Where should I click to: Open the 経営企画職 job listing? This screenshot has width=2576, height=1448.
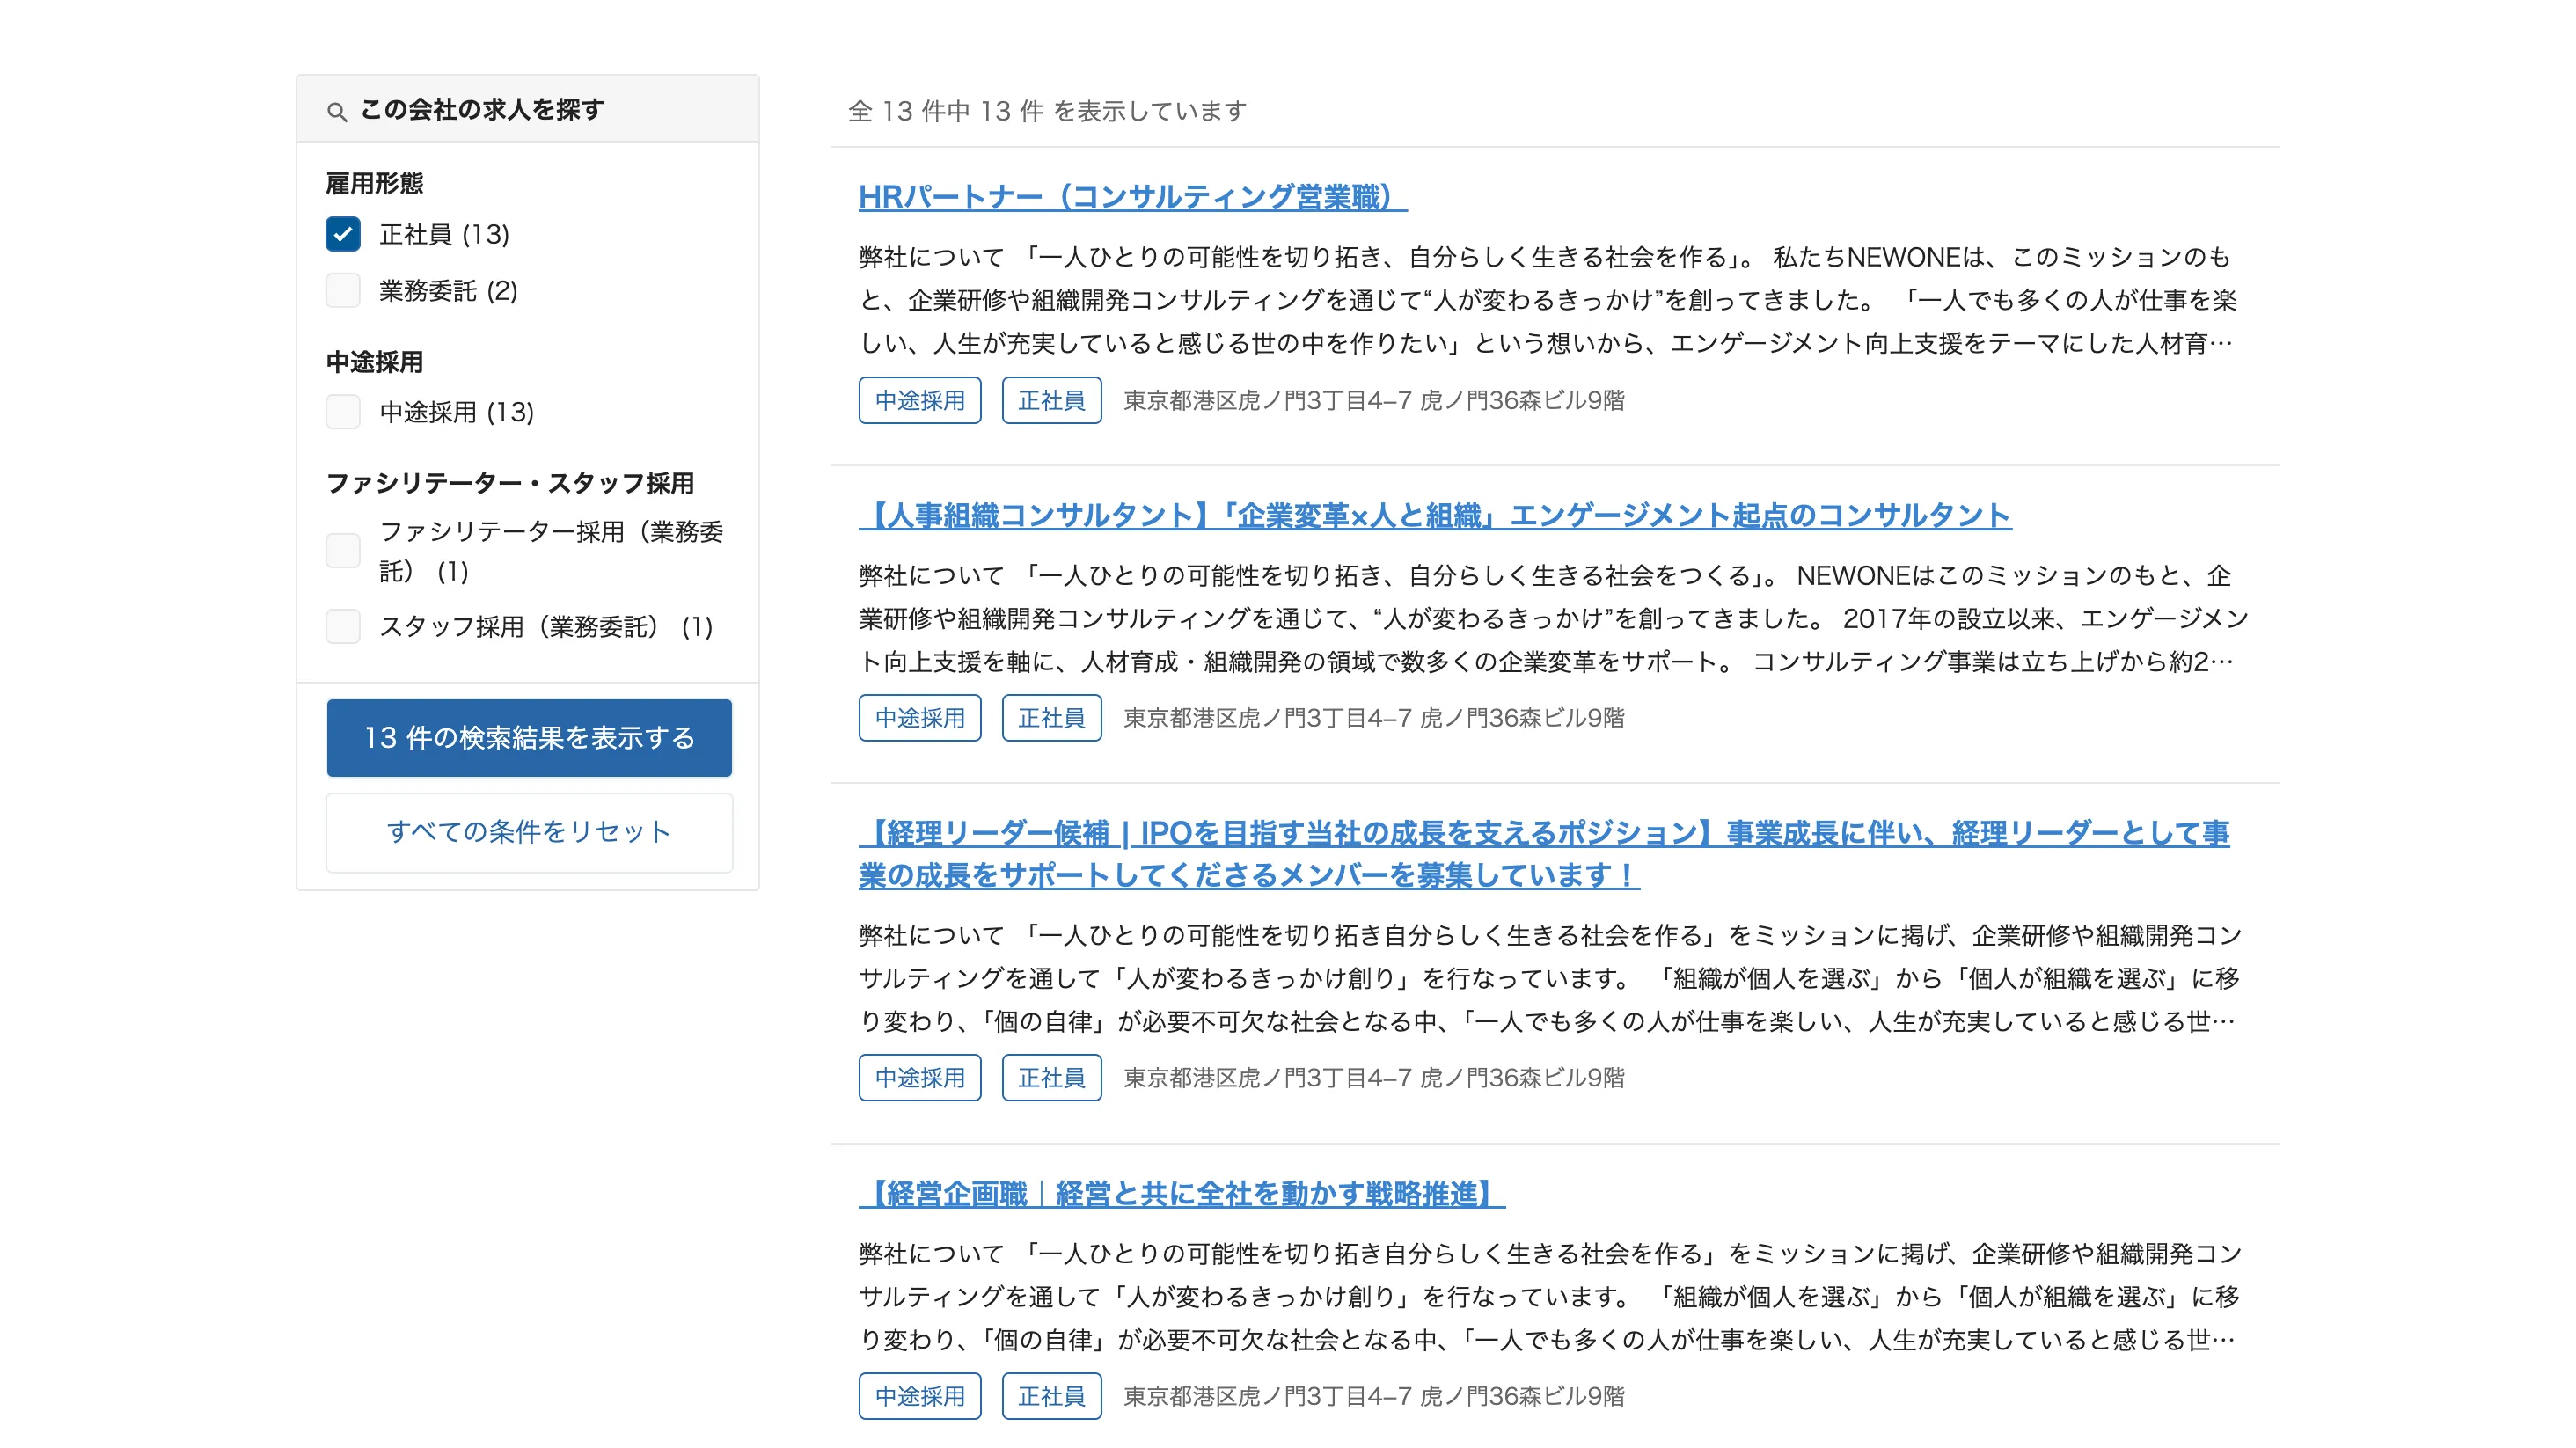pyautogui.click(x=1180, y=1192)
